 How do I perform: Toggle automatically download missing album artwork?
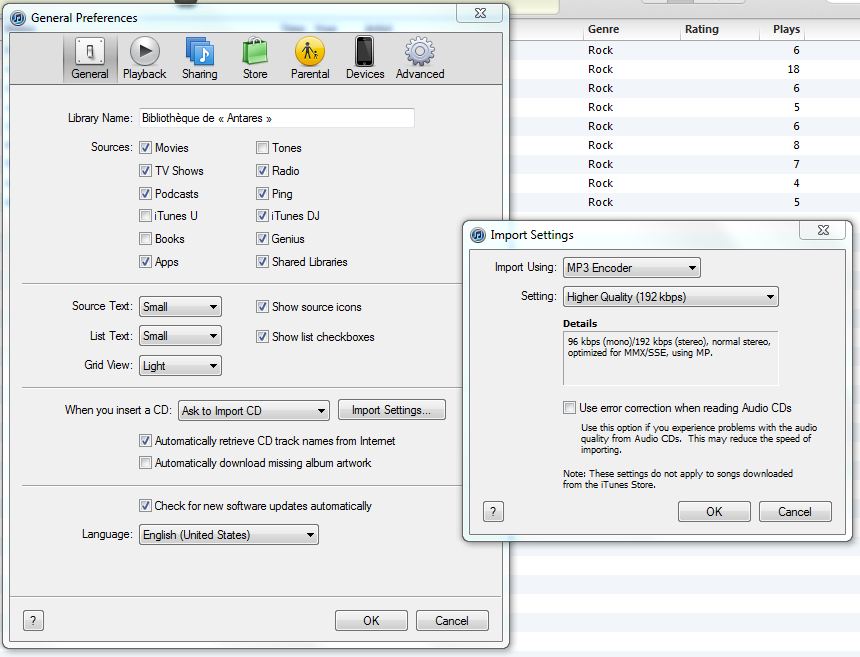(x=146, y=463)
